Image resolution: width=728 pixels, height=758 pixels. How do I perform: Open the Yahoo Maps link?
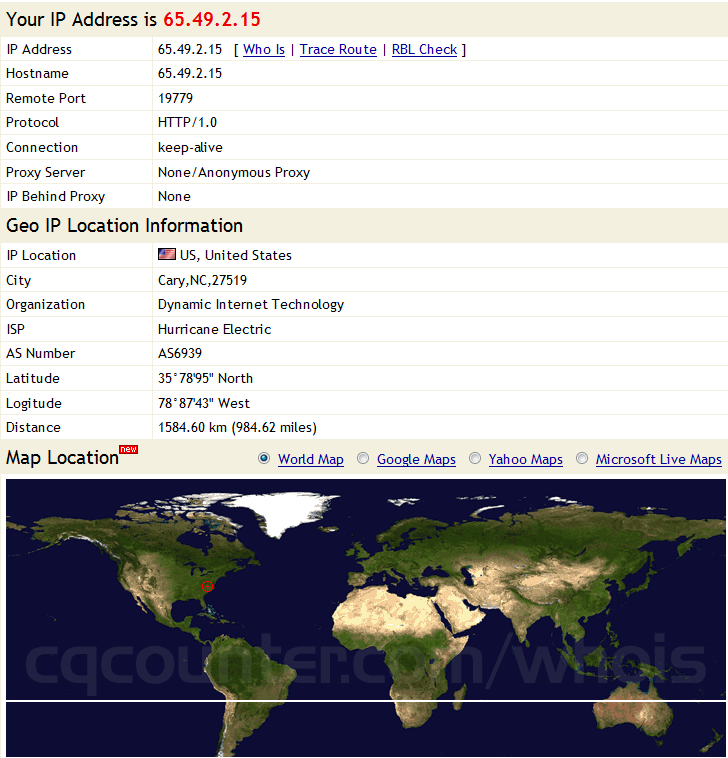coord(525,459)
